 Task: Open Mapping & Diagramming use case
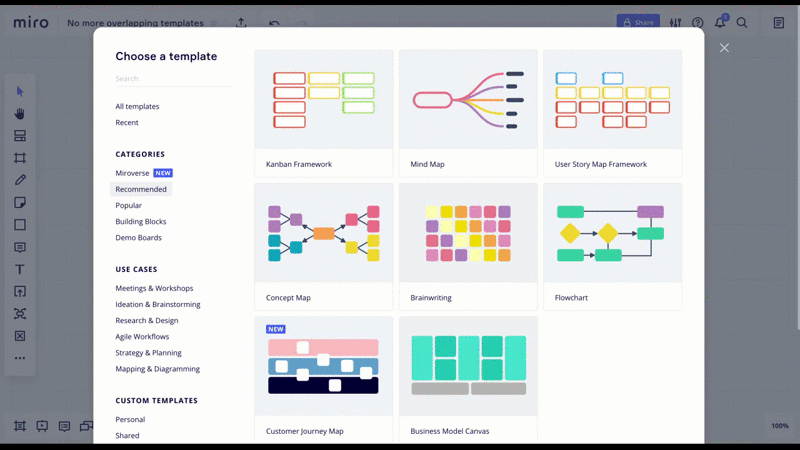[x=158, y=369]
